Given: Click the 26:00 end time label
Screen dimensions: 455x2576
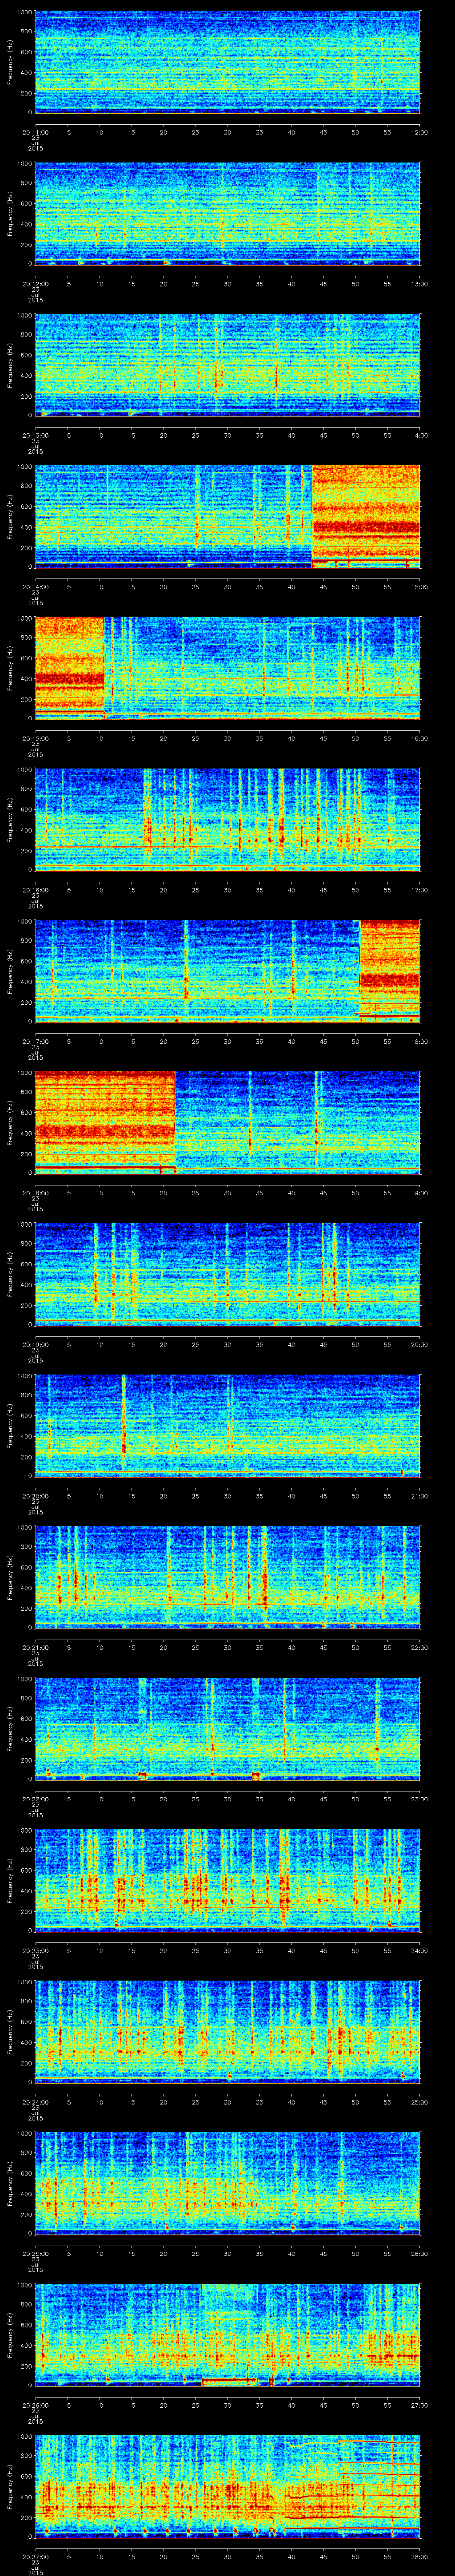Looking at the screenshot, I should (420, 2253).
